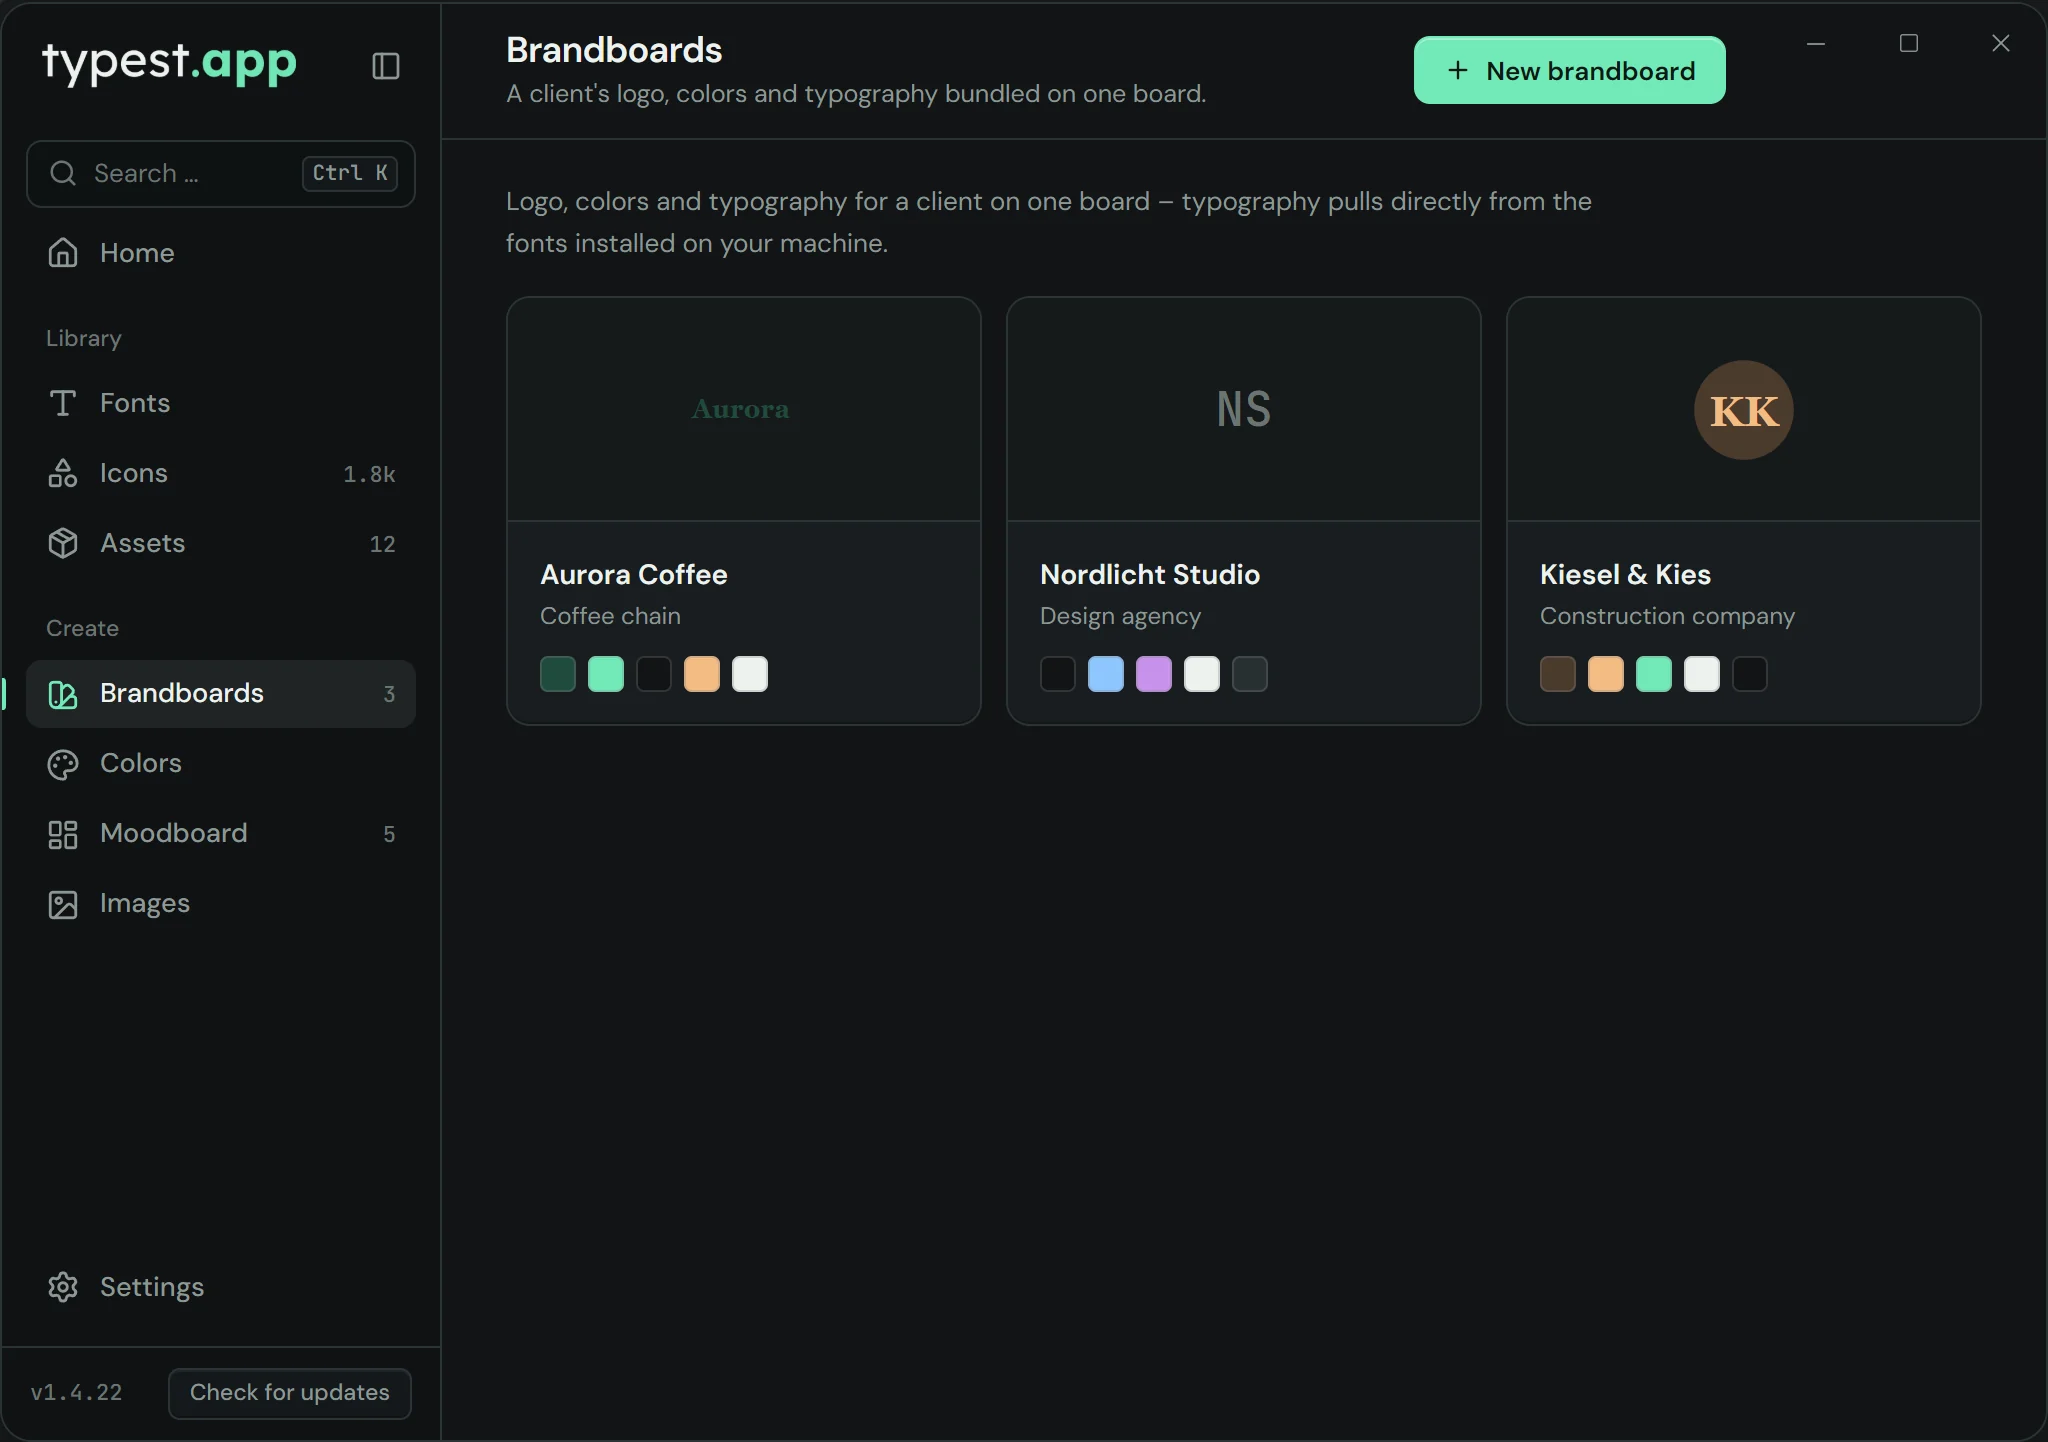Select Kiesel & Kies brown swatch
Viewport: 2048px width, 1442px height.
pos(1558,674)
